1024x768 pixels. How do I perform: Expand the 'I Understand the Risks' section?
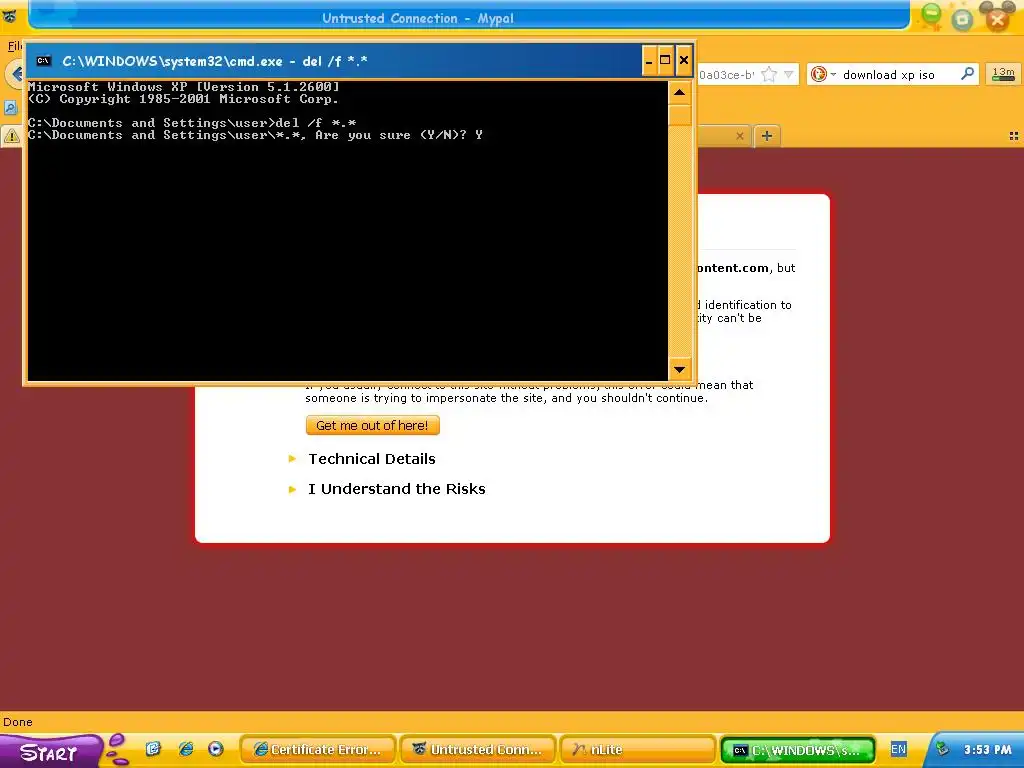(x=387, y=488)
